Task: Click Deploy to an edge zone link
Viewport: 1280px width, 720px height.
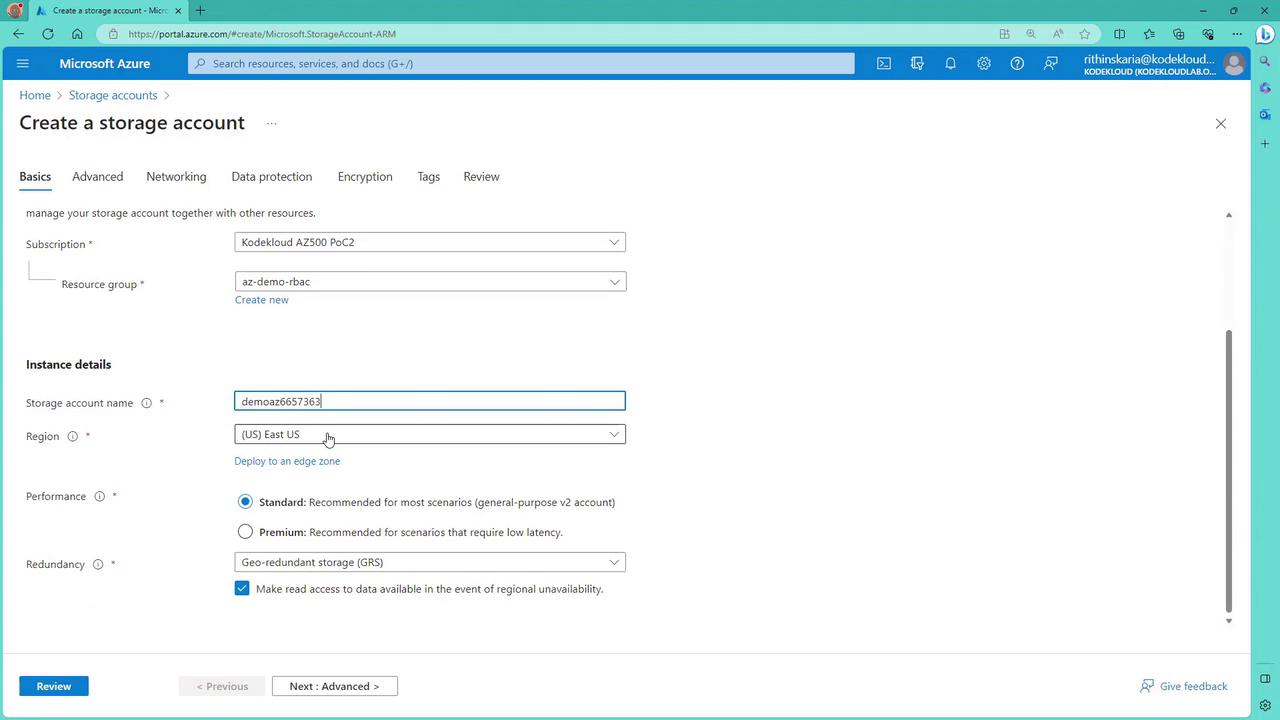Action: coord(287,461)
